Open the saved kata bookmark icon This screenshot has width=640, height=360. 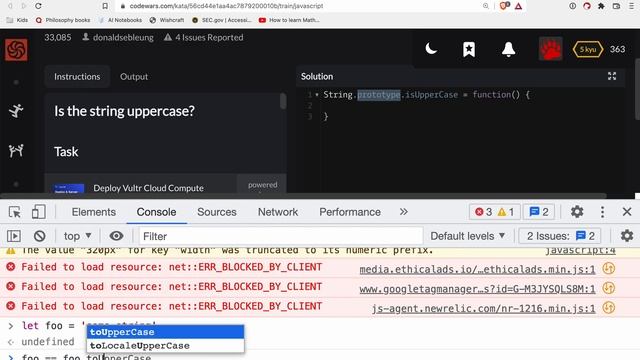[469, 49]
